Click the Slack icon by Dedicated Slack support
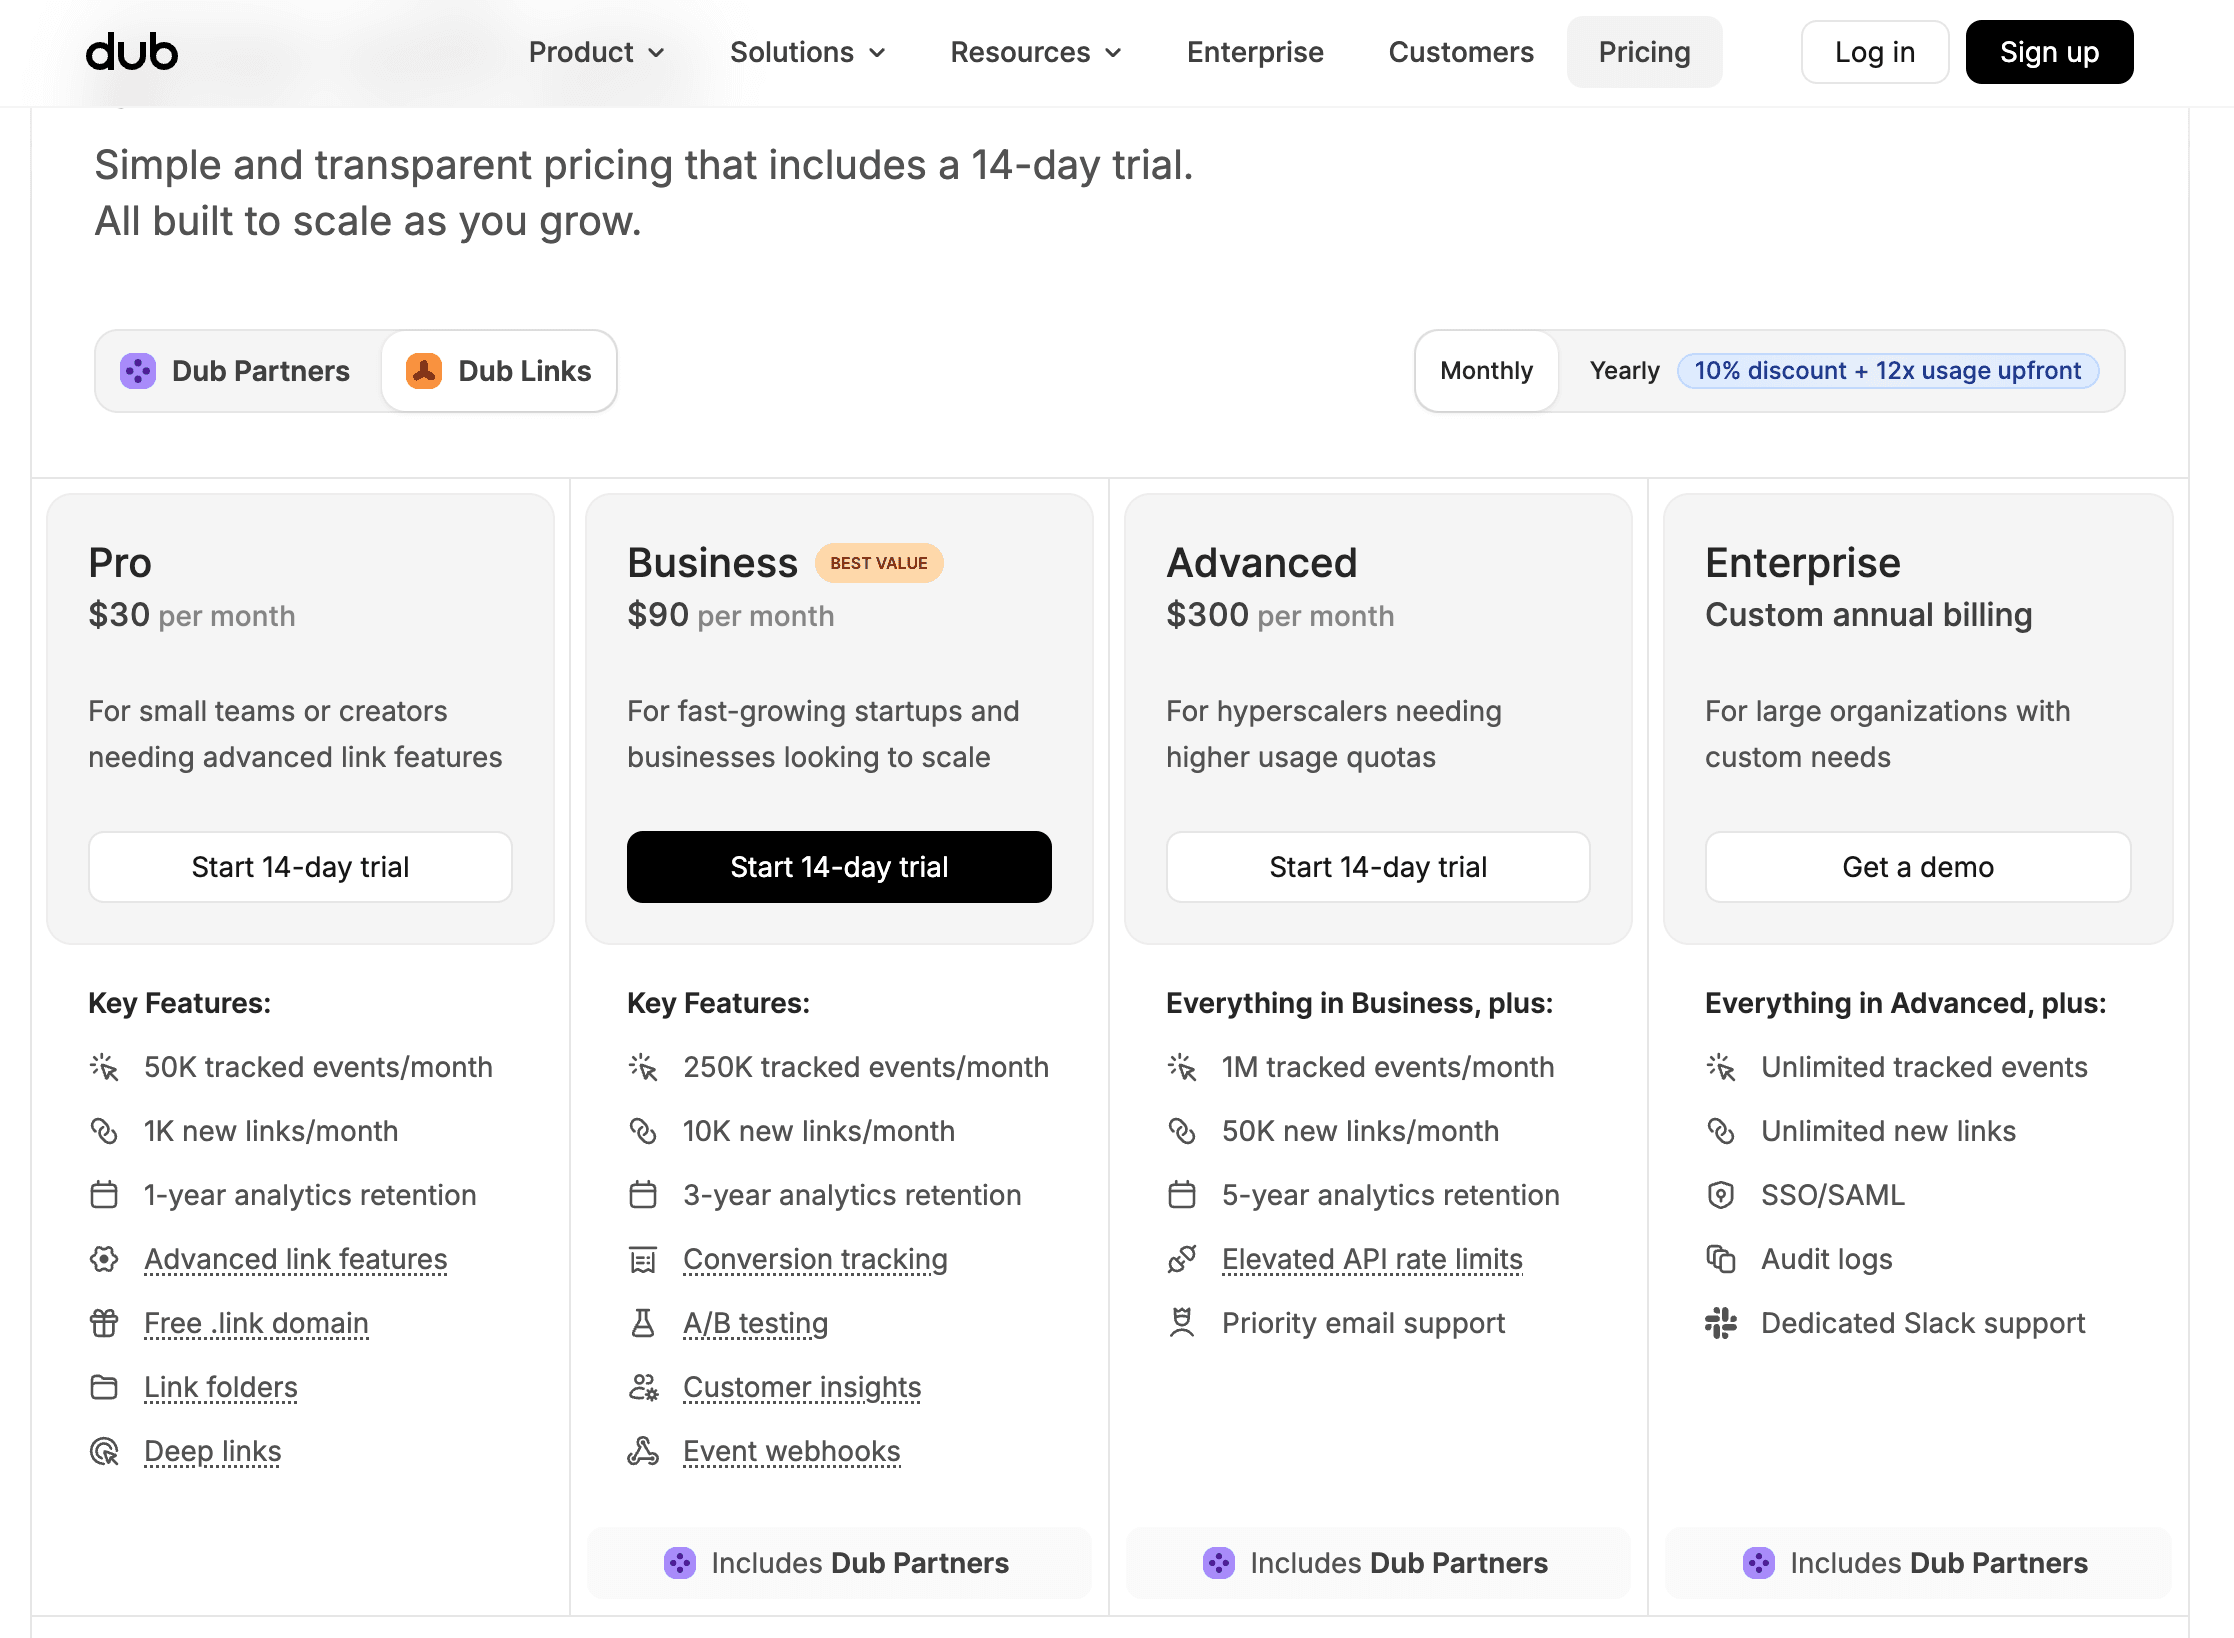 (x=1721, y=1323)
